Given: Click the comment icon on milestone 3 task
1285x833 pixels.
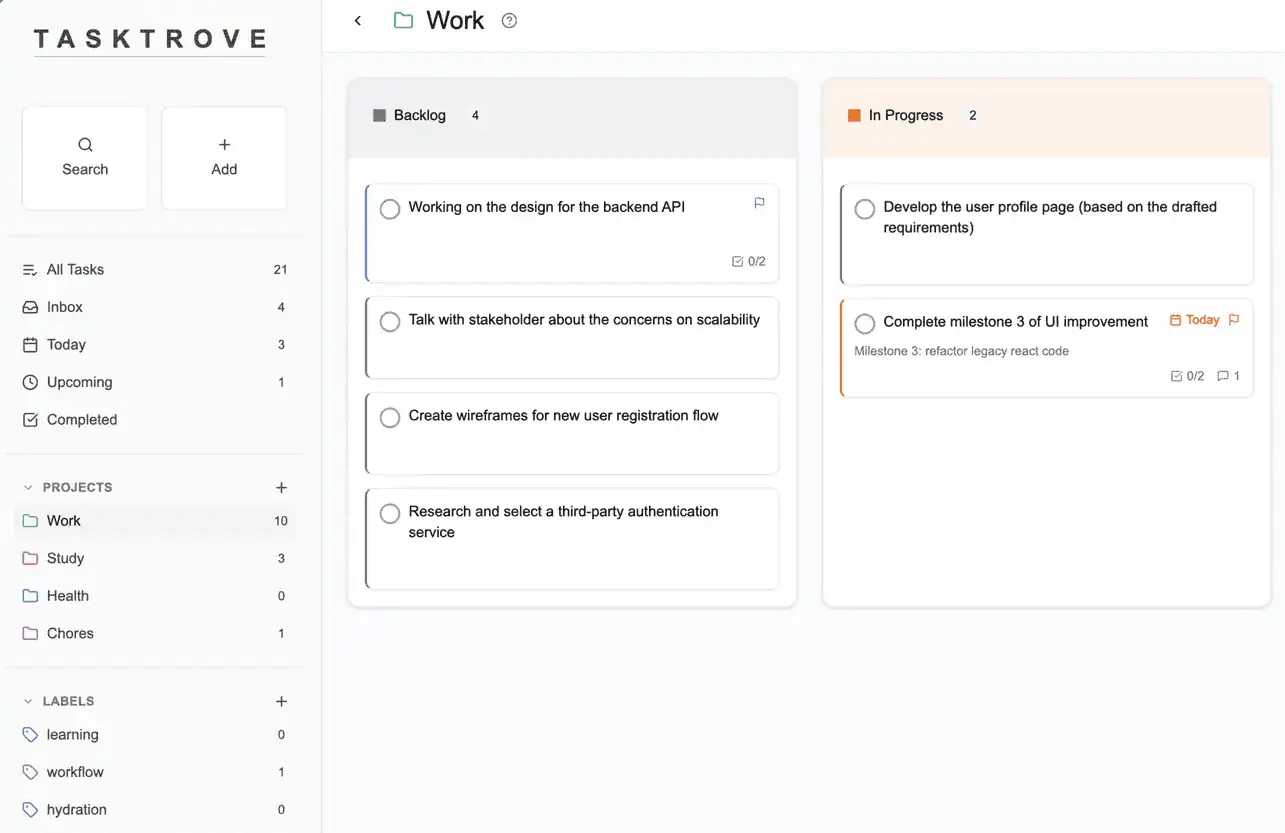Looking at the screenshot, I should (x=1222, y=376).
